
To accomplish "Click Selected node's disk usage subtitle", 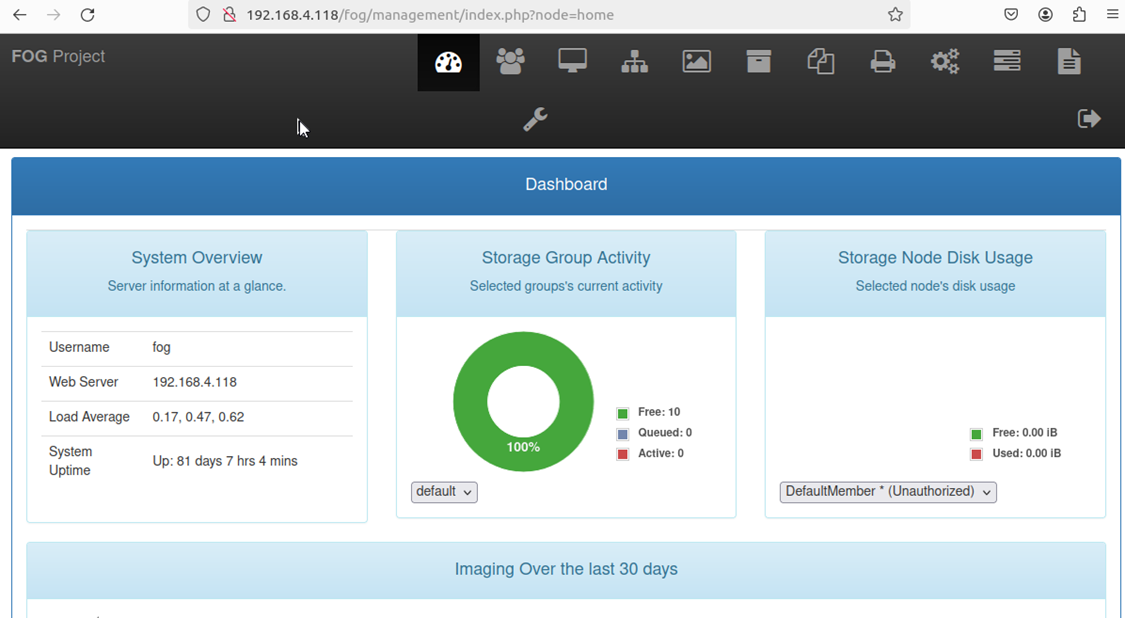I will [936, 286].
